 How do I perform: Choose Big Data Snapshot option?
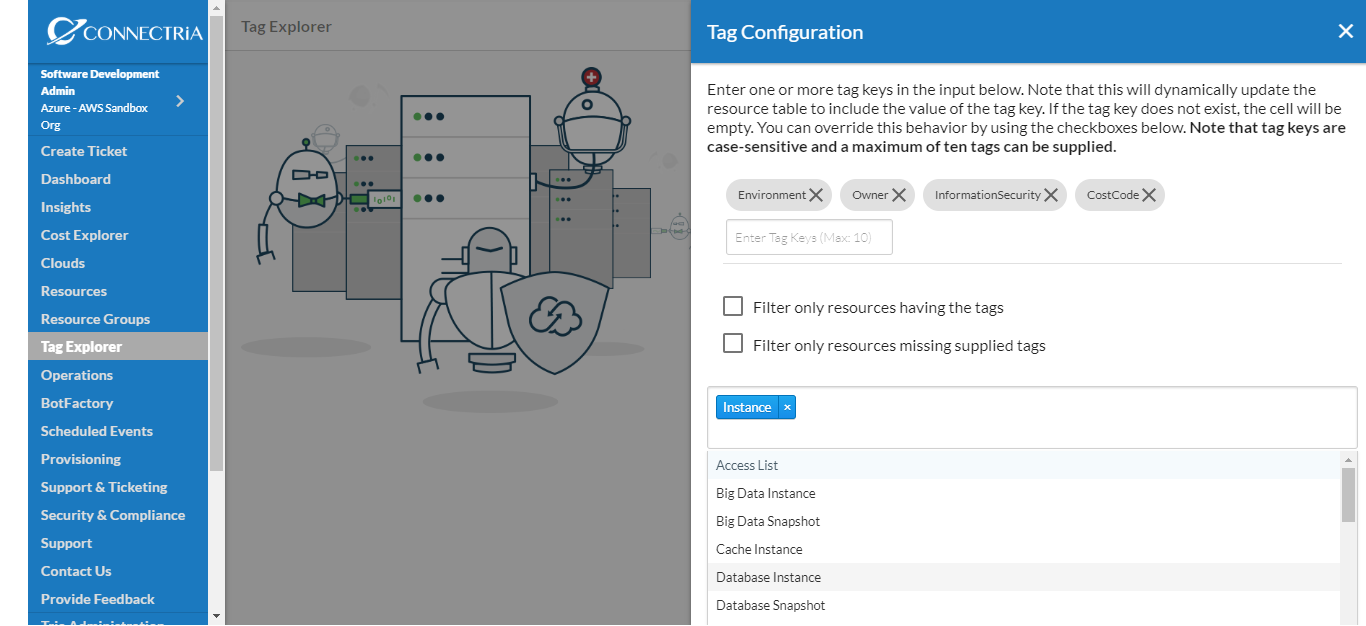pyautogui.click(x=1023, y=521)
